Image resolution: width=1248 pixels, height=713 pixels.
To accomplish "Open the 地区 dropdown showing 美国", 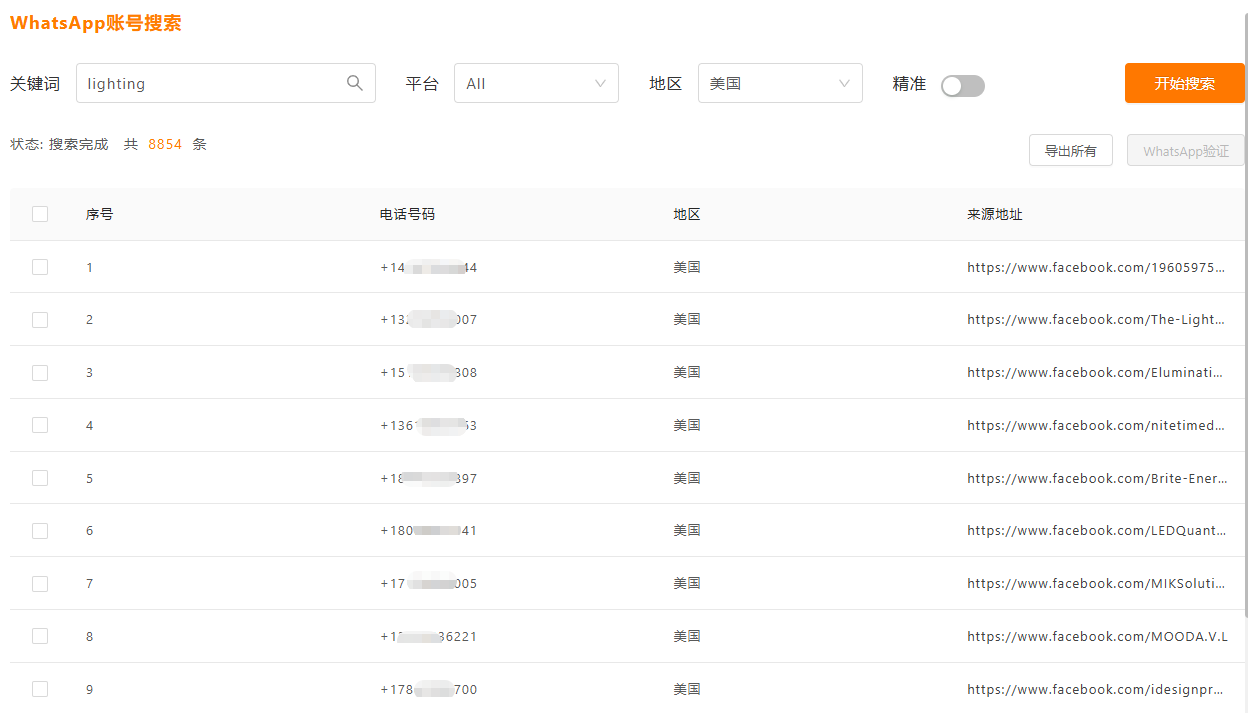I will click(780, 83).
